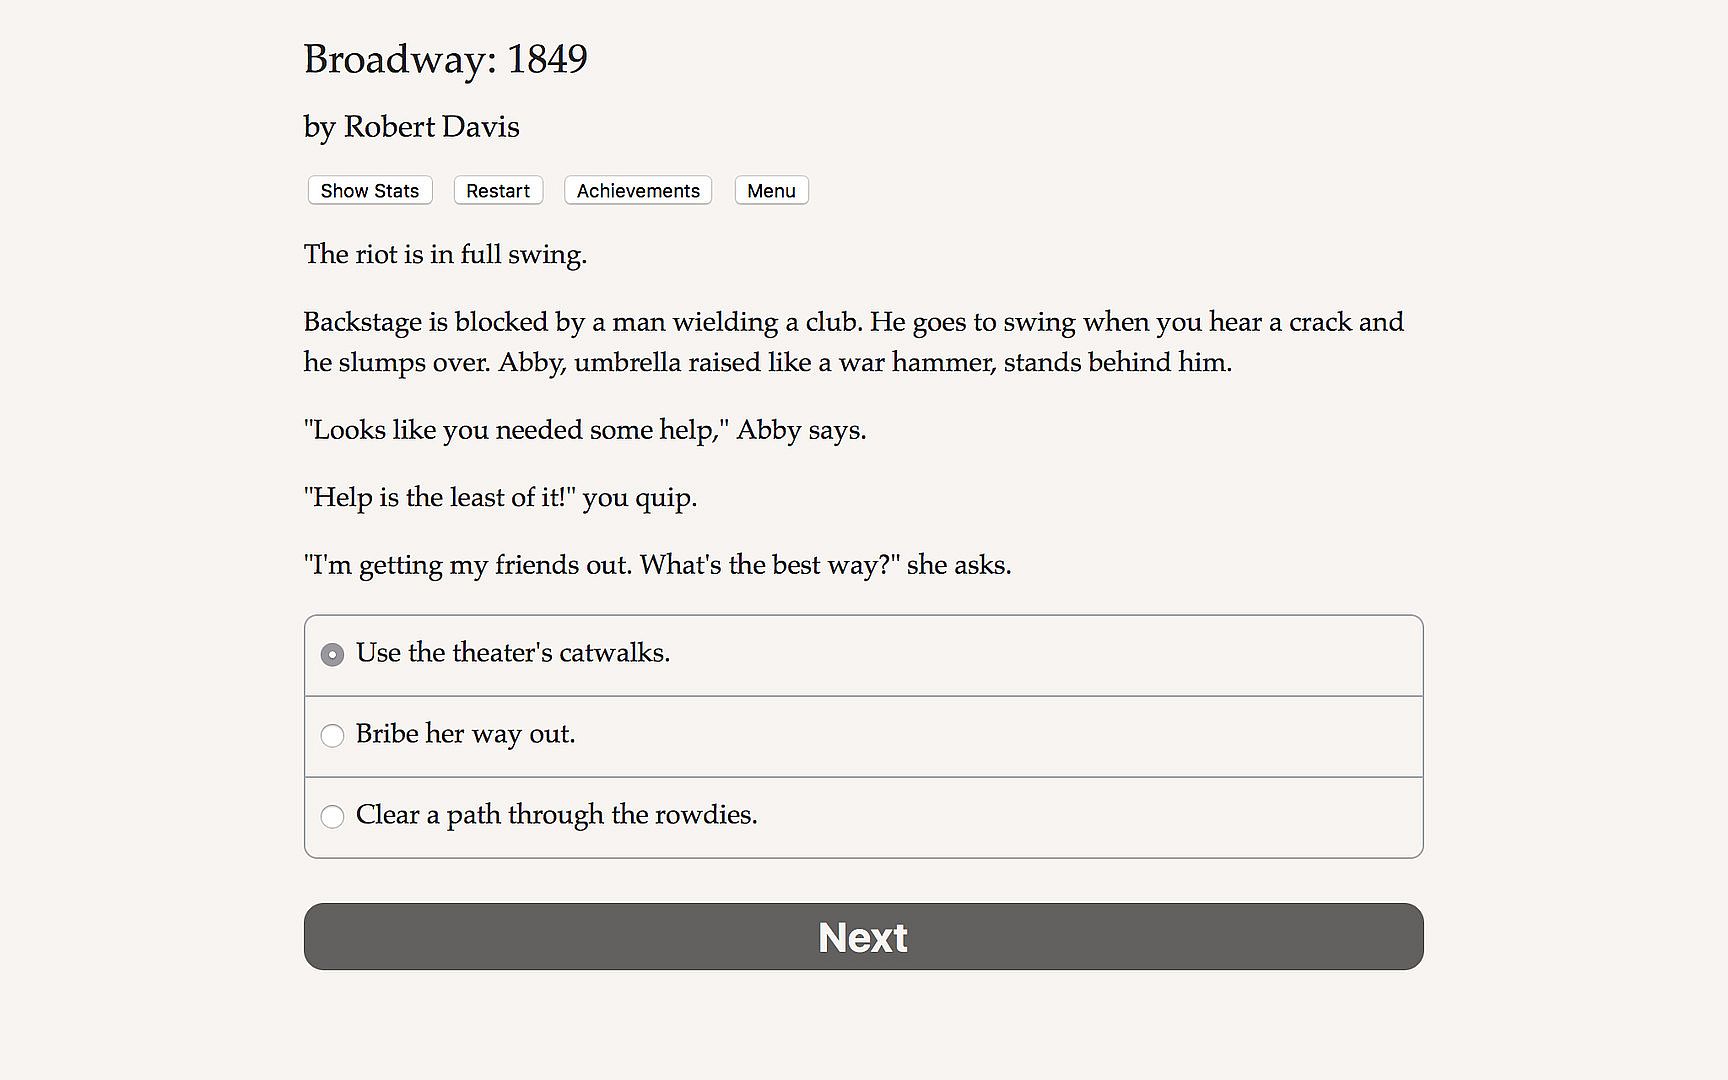This screenshot has width=1728, height=1080.
Task: Pick the 'Clear a path' radio button
Action: [x=332, y=816]
